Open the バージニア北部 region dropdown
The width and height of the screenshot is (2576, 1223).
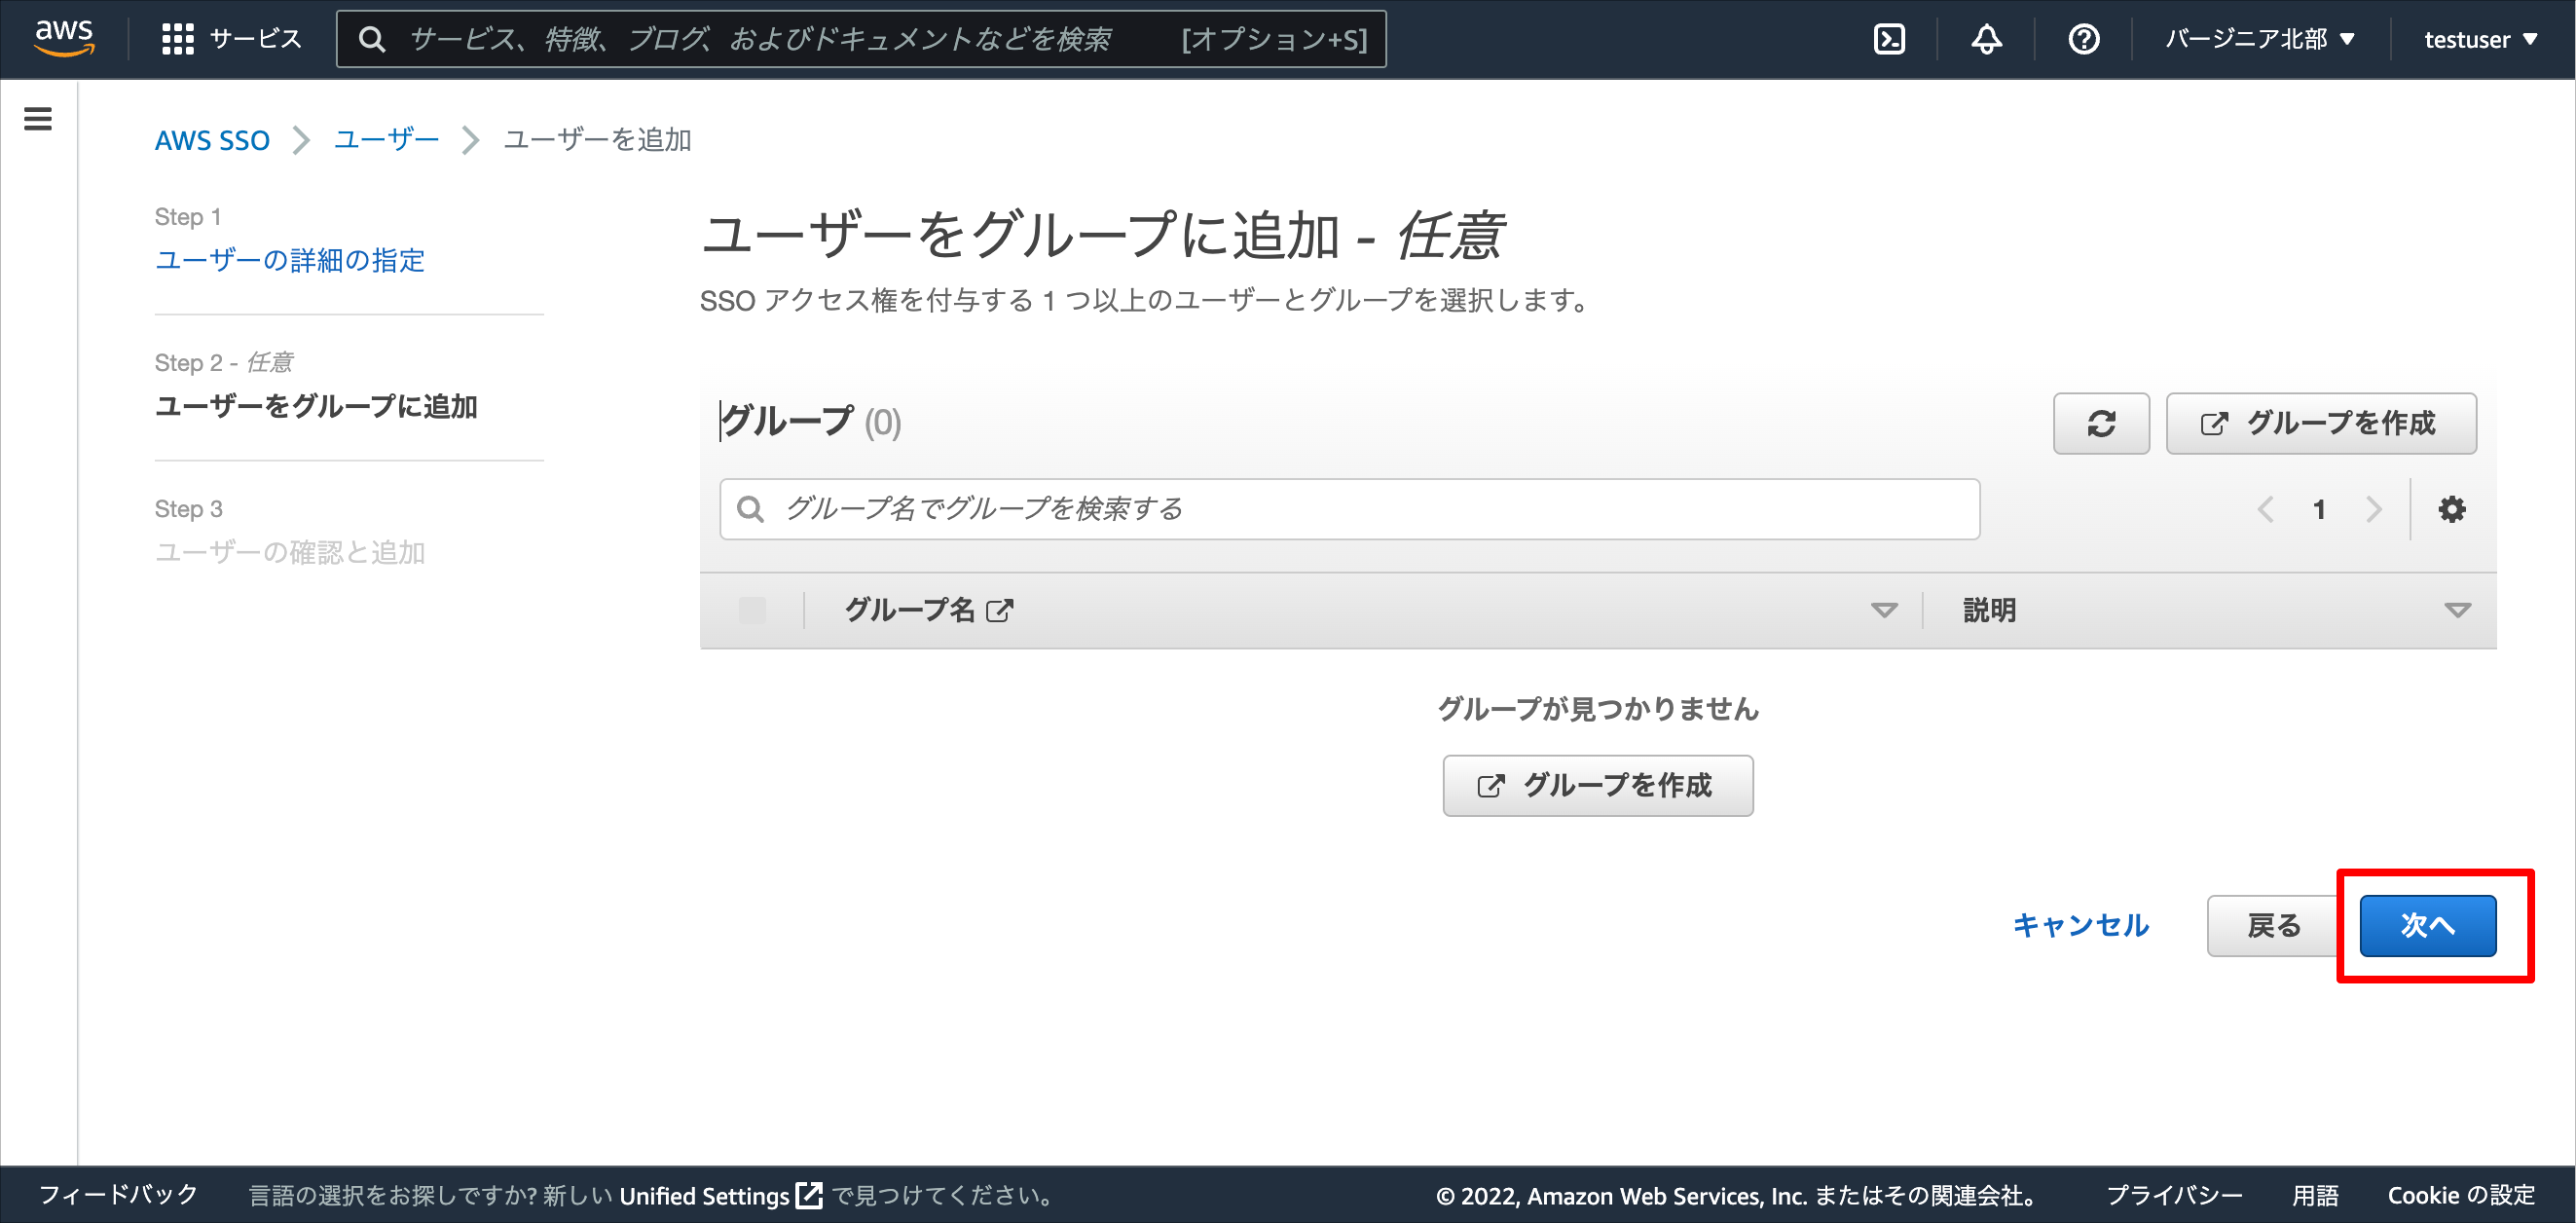point(2260,39)
